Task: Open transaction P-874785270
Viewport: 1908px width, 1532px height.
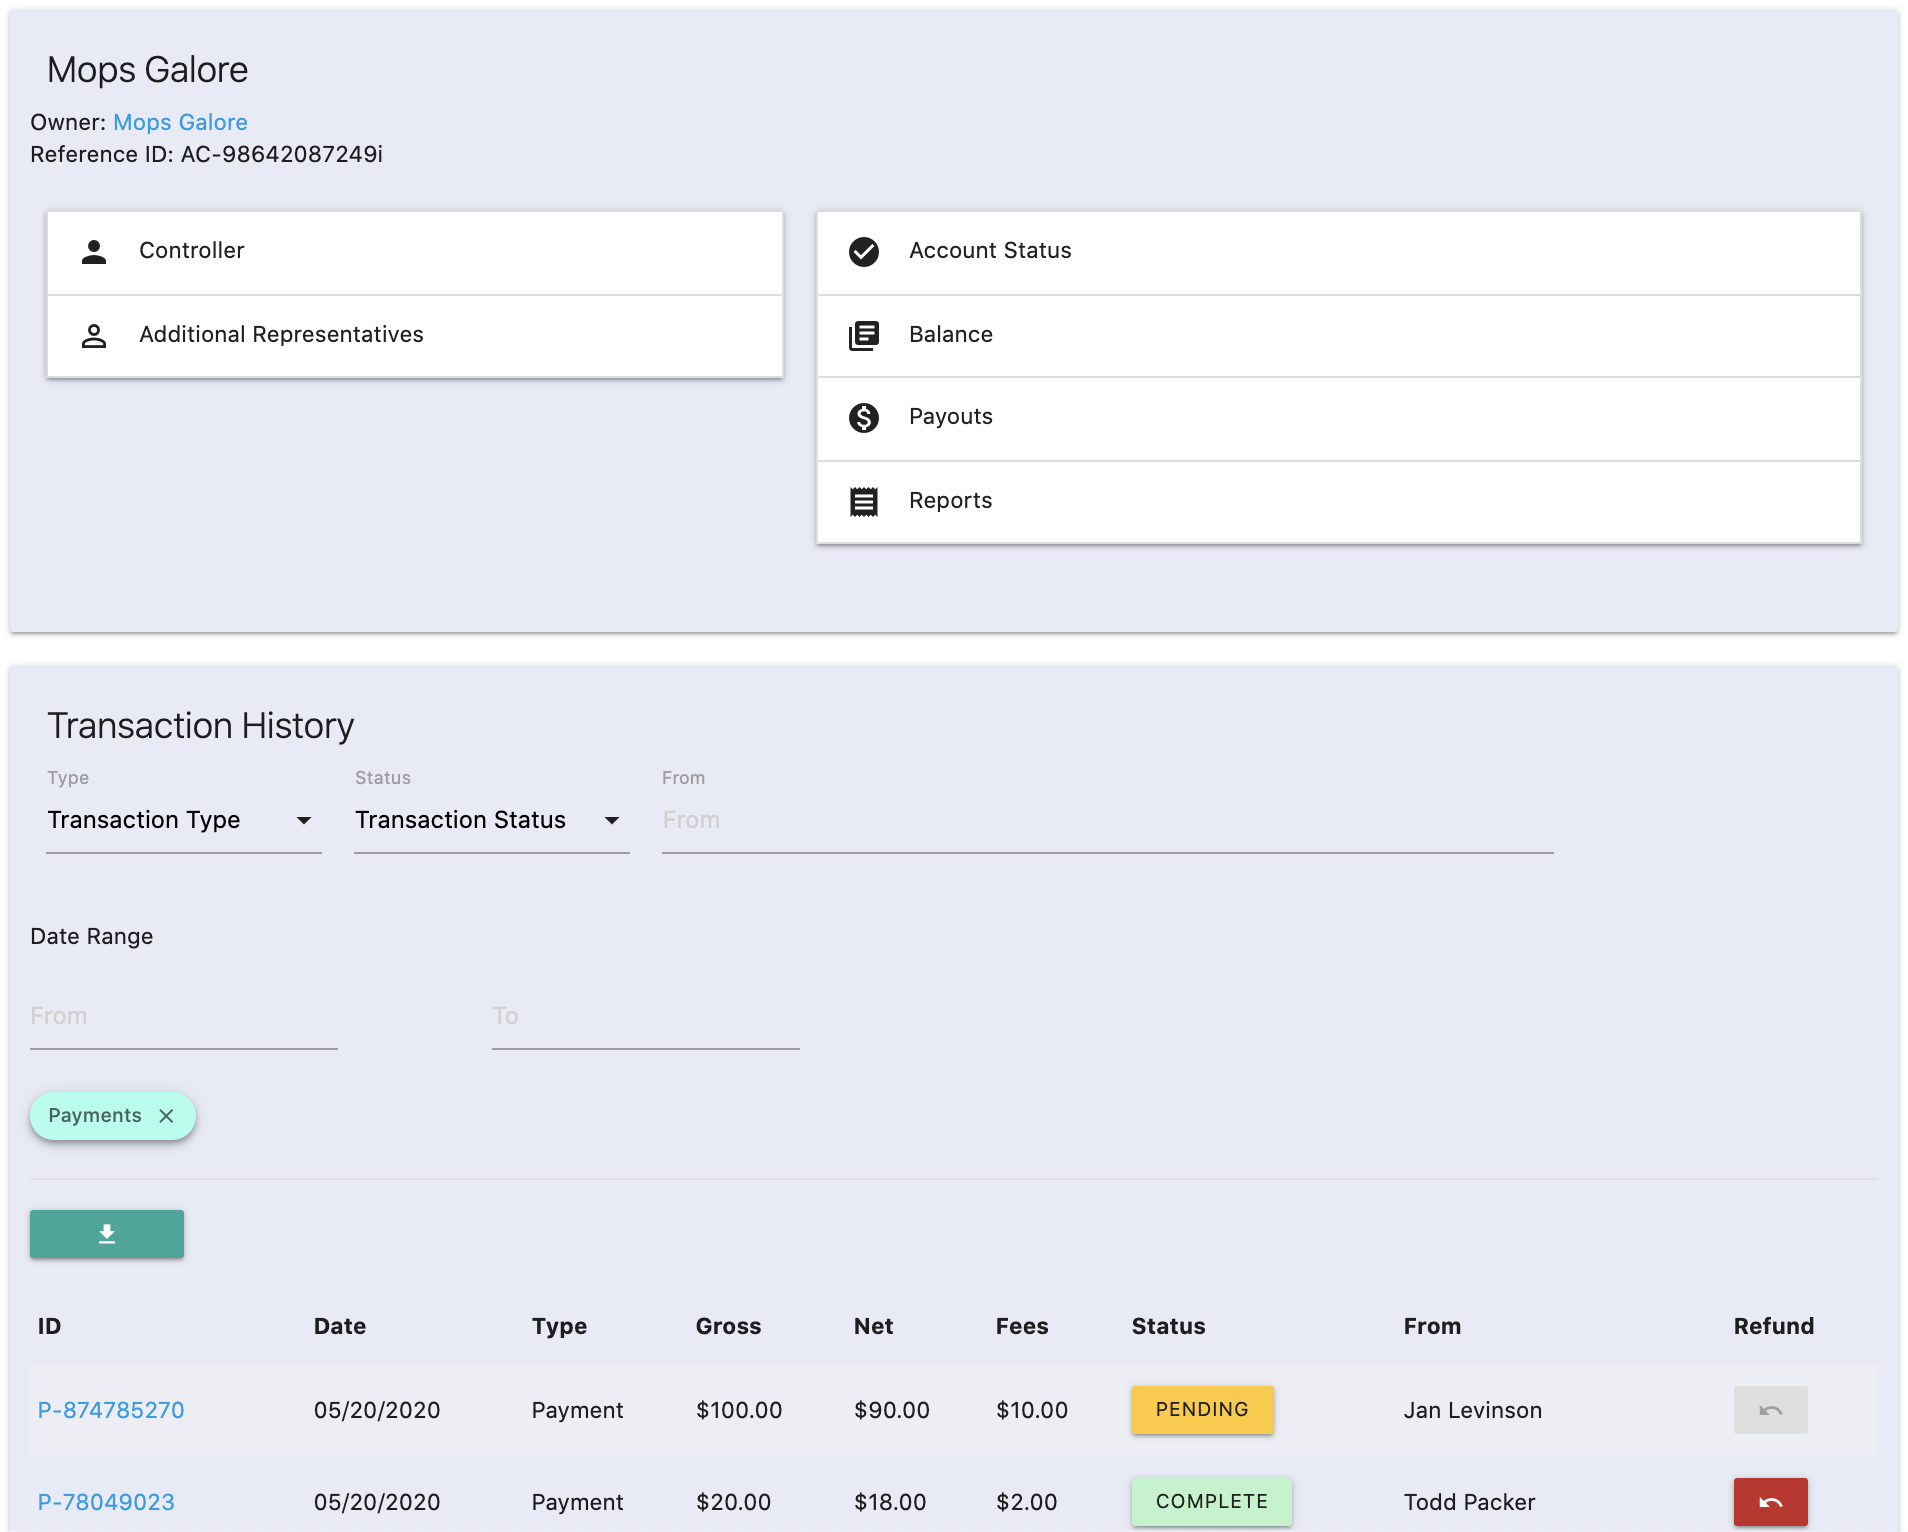Action: pyautogui.click(x=111, y=1410)
